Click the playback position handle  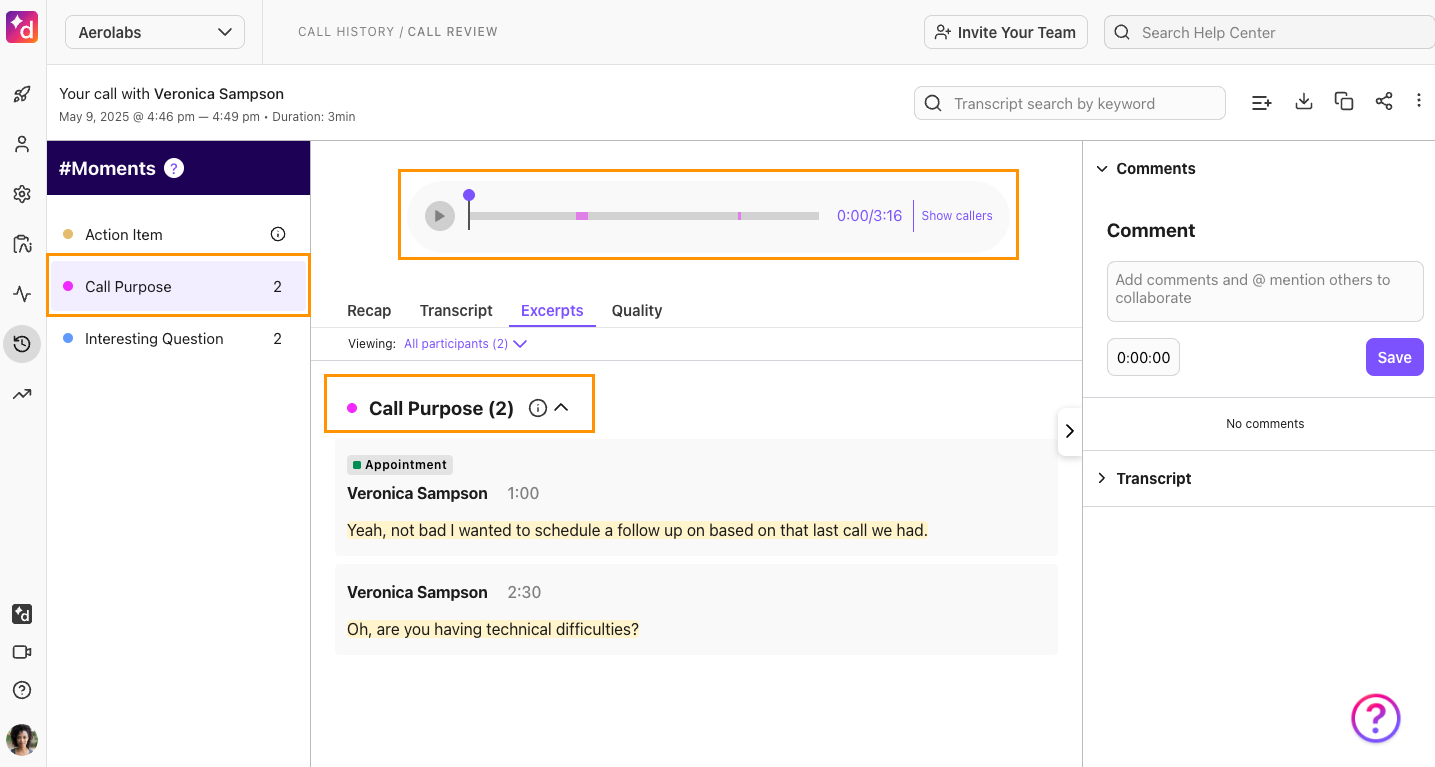coord(469,195)
